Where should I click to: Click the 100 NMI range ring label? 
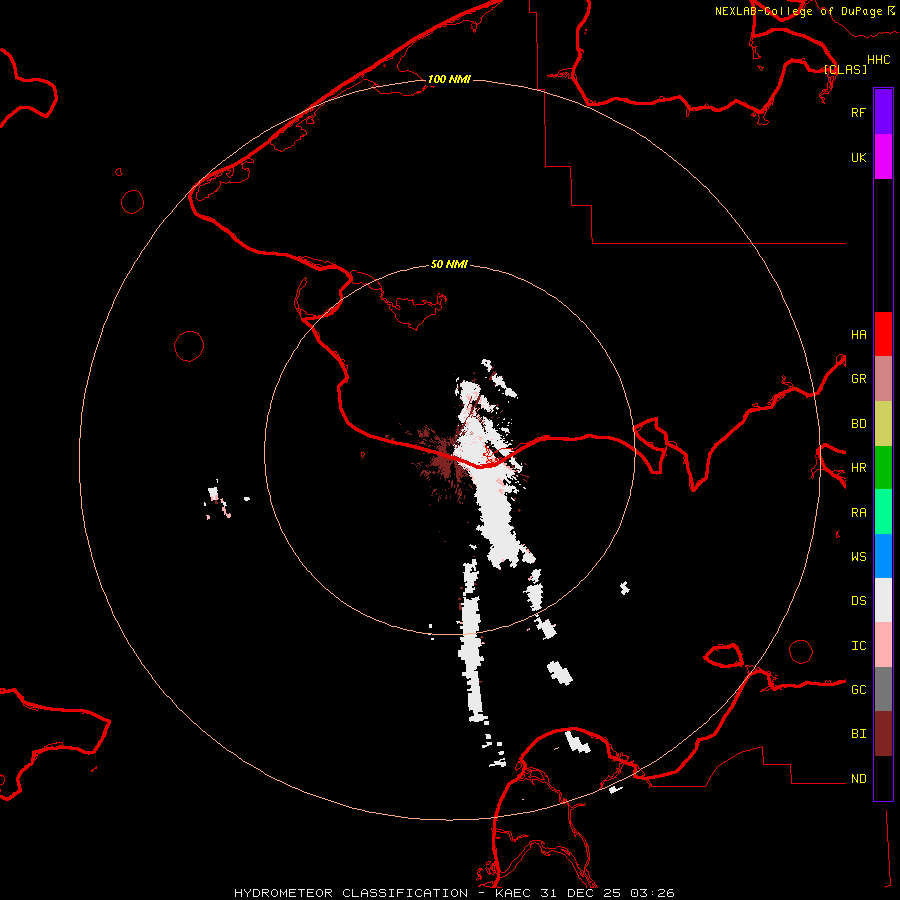pyautogui.click(x=449, y=79)
